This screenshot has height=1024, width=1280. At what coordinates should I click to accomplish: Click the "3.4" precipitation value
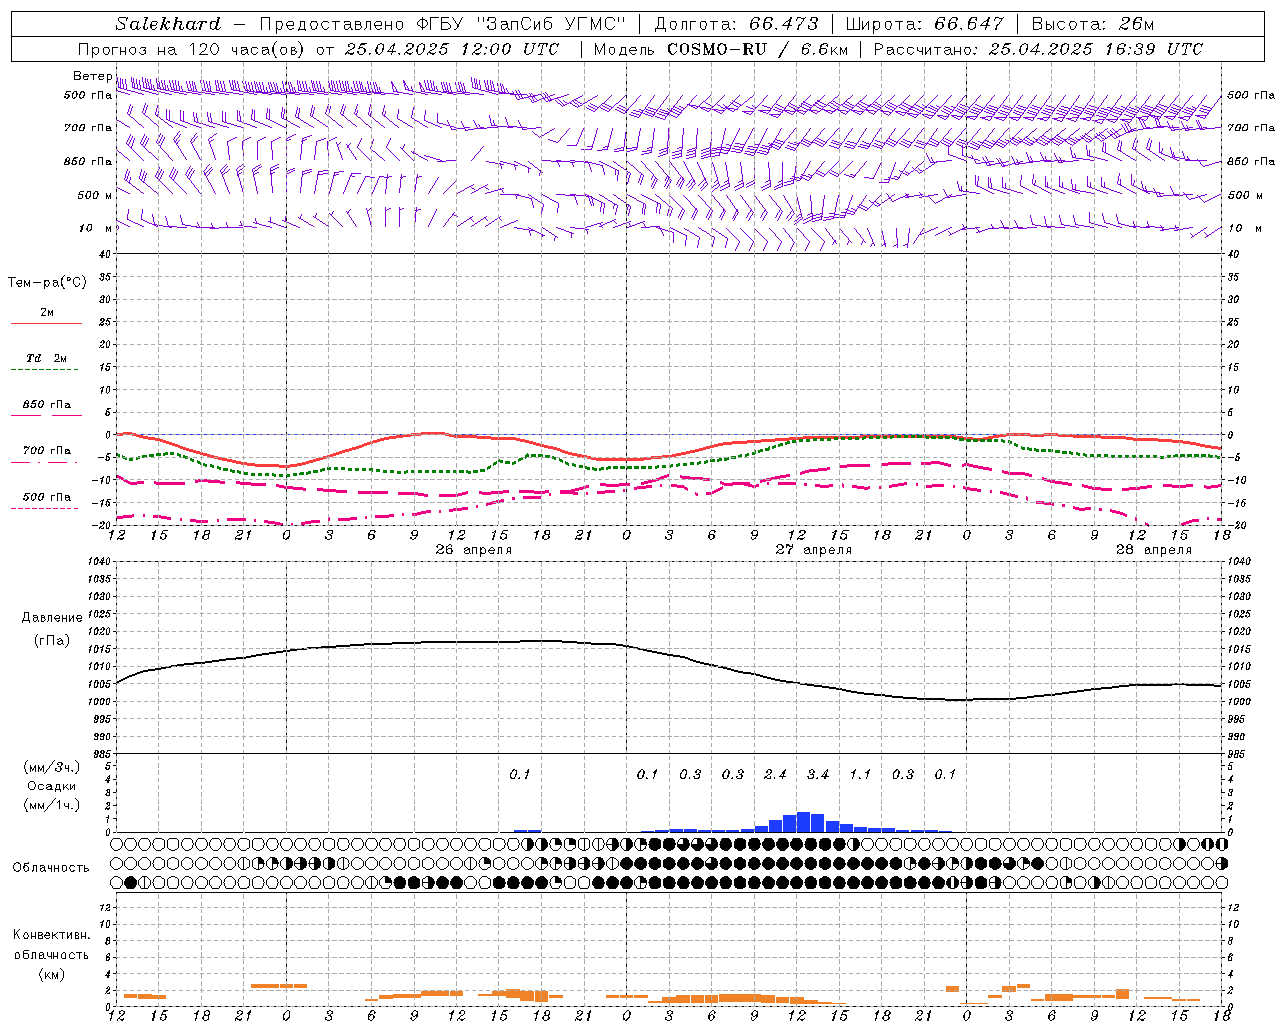coord(817,774)
